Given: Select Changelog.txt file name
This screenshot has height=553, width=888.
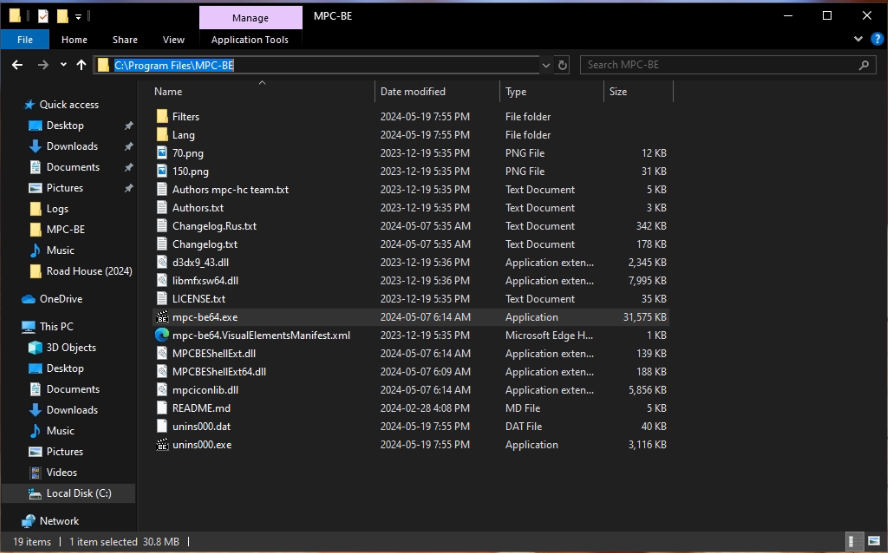Looking at the screenshot, I should pos(205,244).
